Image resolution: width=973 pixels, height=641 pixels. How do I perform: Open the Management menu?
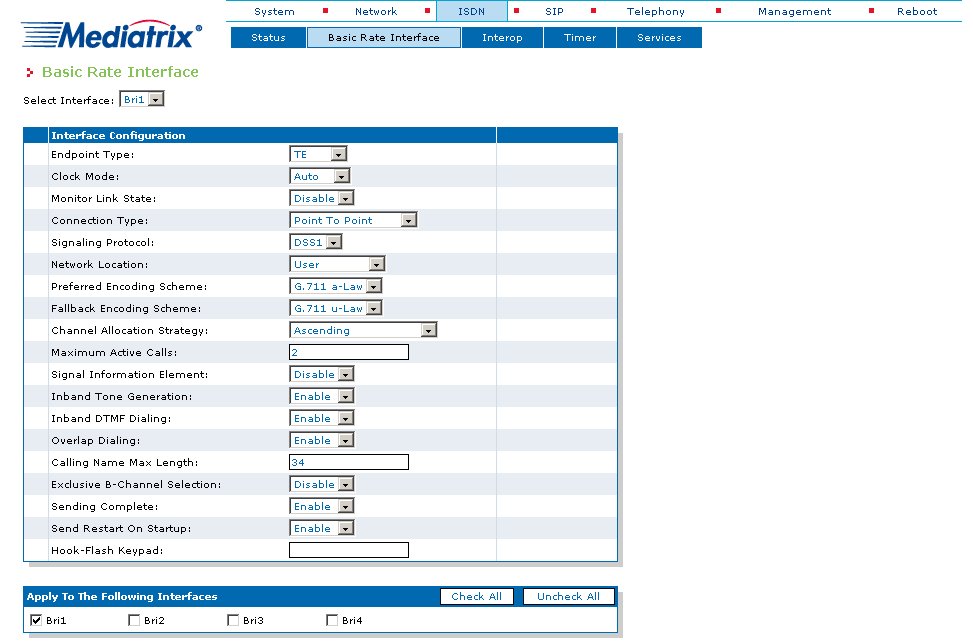794,11
